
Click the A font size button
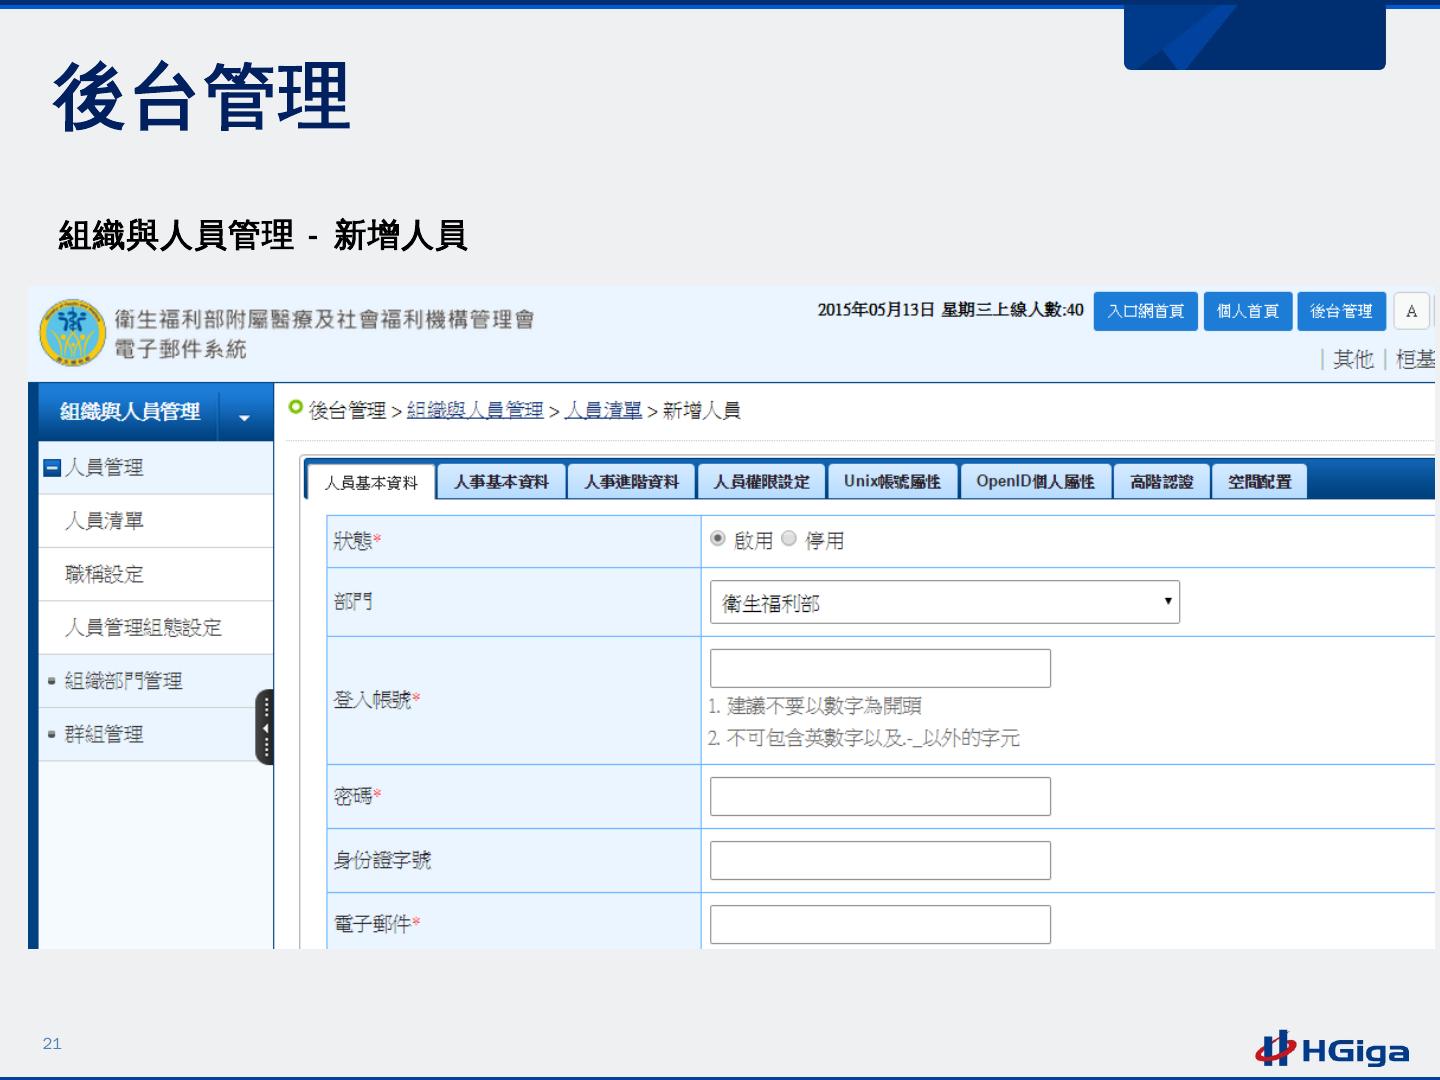pyautogui.click(x=1411, y=311)
